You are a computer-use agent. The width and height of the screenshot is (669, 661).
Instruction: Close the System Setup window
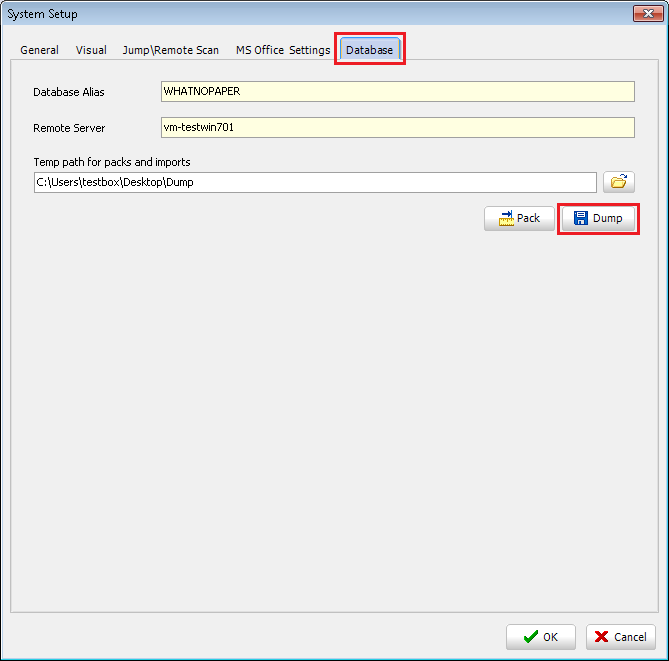(x=648, y=13)
